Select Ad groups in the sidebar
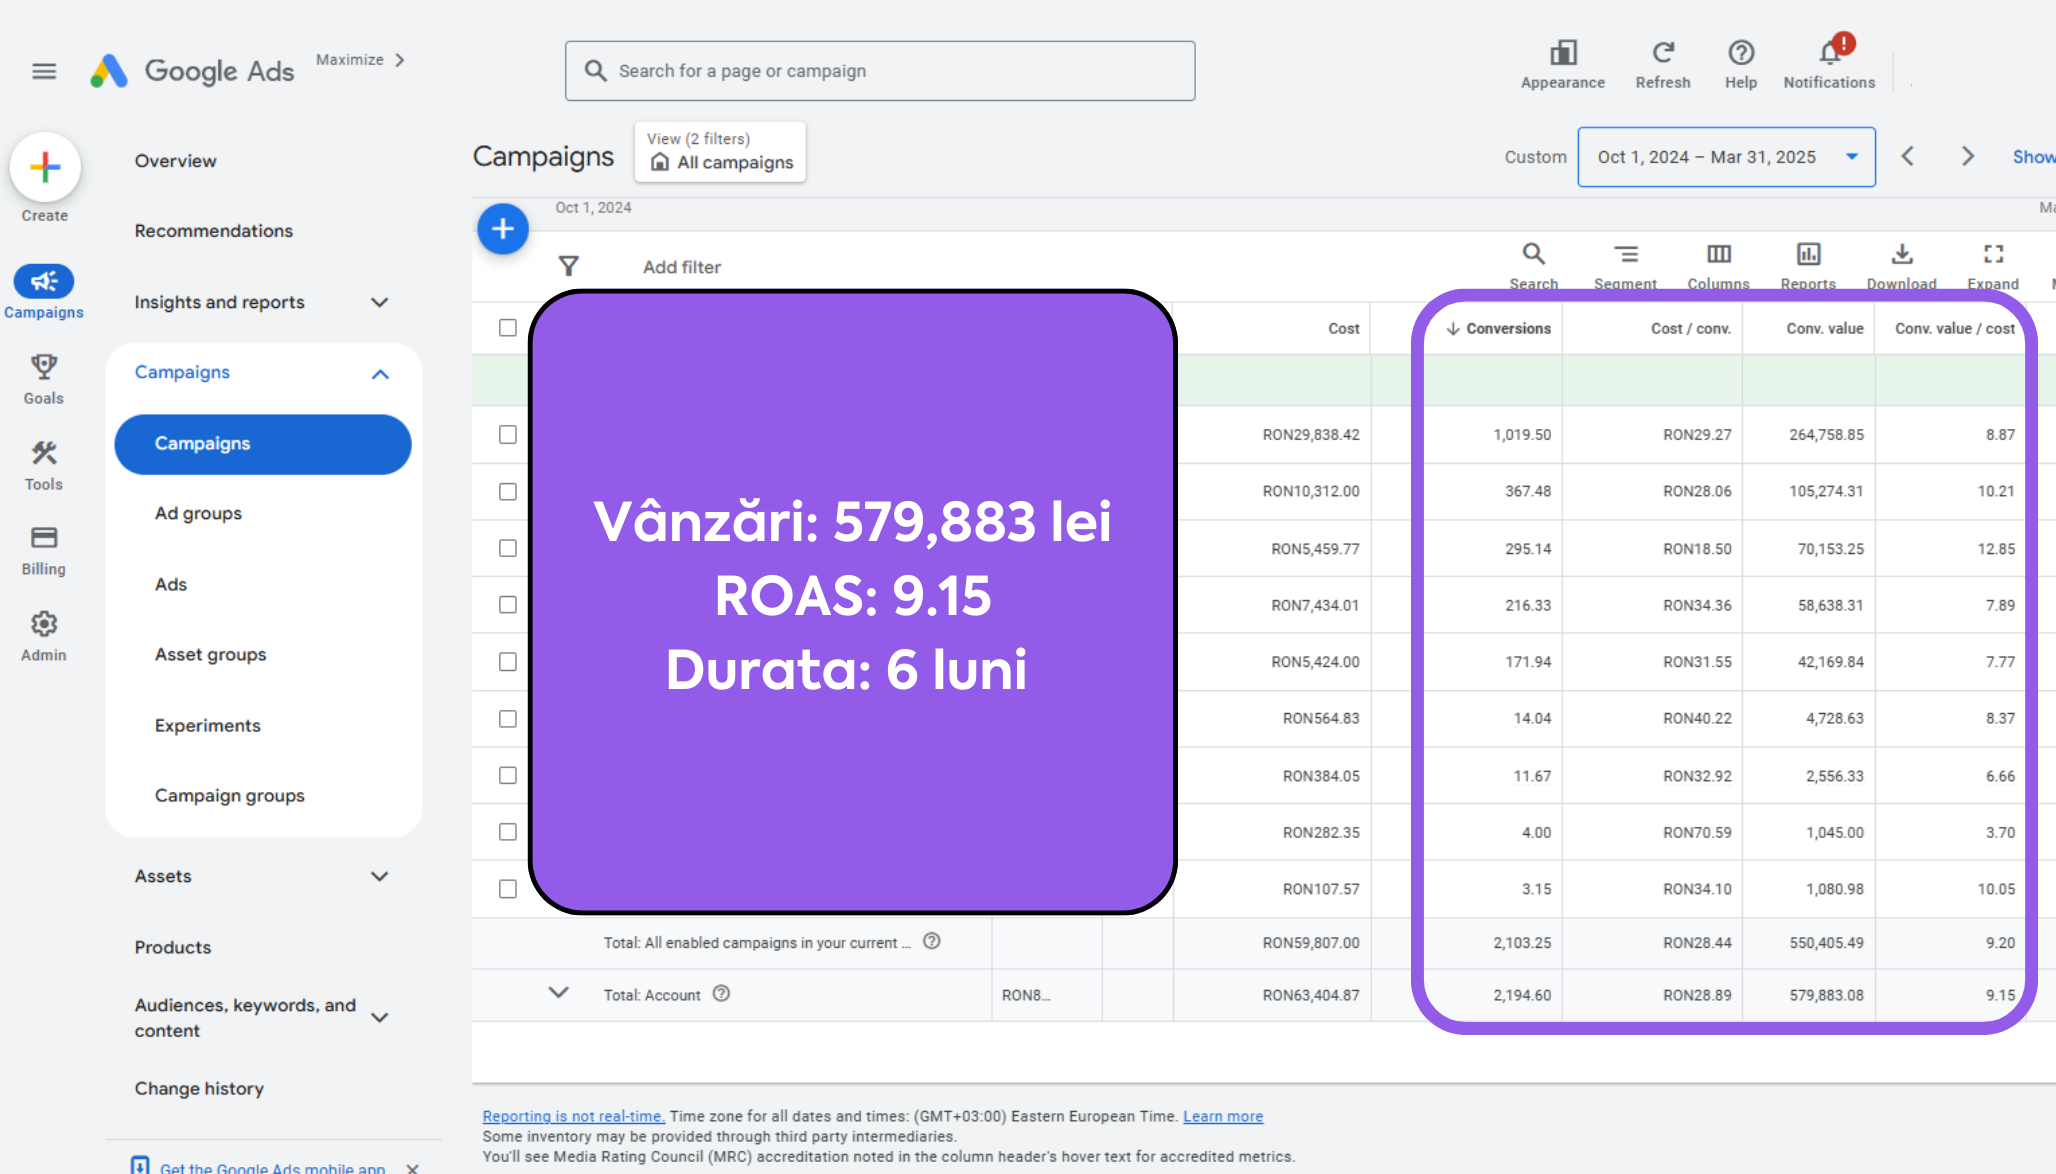This screenshot has width=2056, height=1174. [x=198, y=514]
